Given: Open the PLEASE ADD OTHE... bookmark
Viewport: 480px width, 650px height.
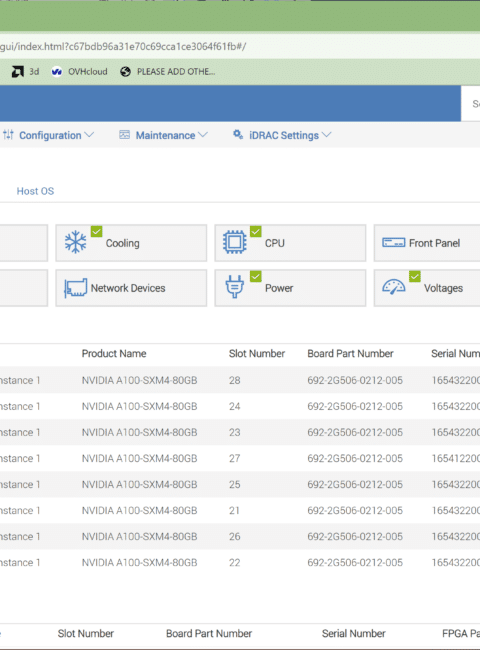Looking at the screenshot, I should (167, 72).
